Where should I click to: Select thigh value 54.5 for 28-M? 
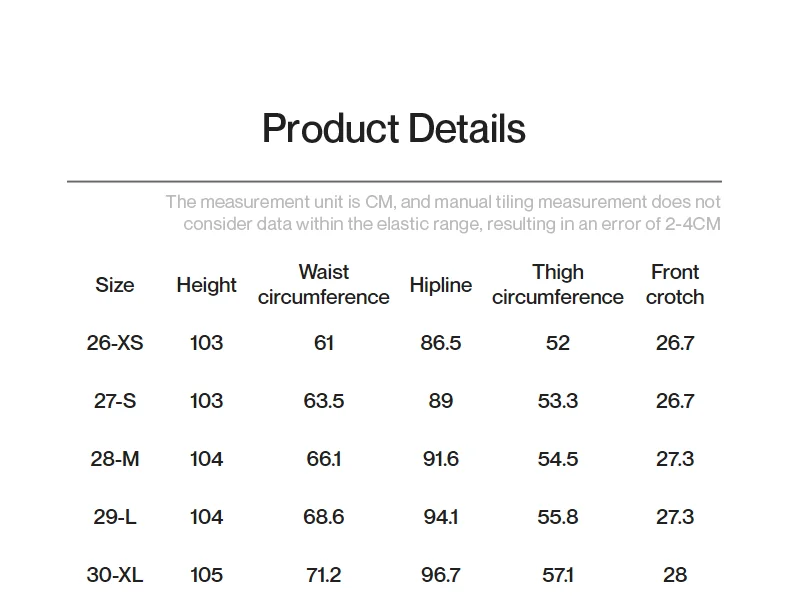(x=558, y=459)
